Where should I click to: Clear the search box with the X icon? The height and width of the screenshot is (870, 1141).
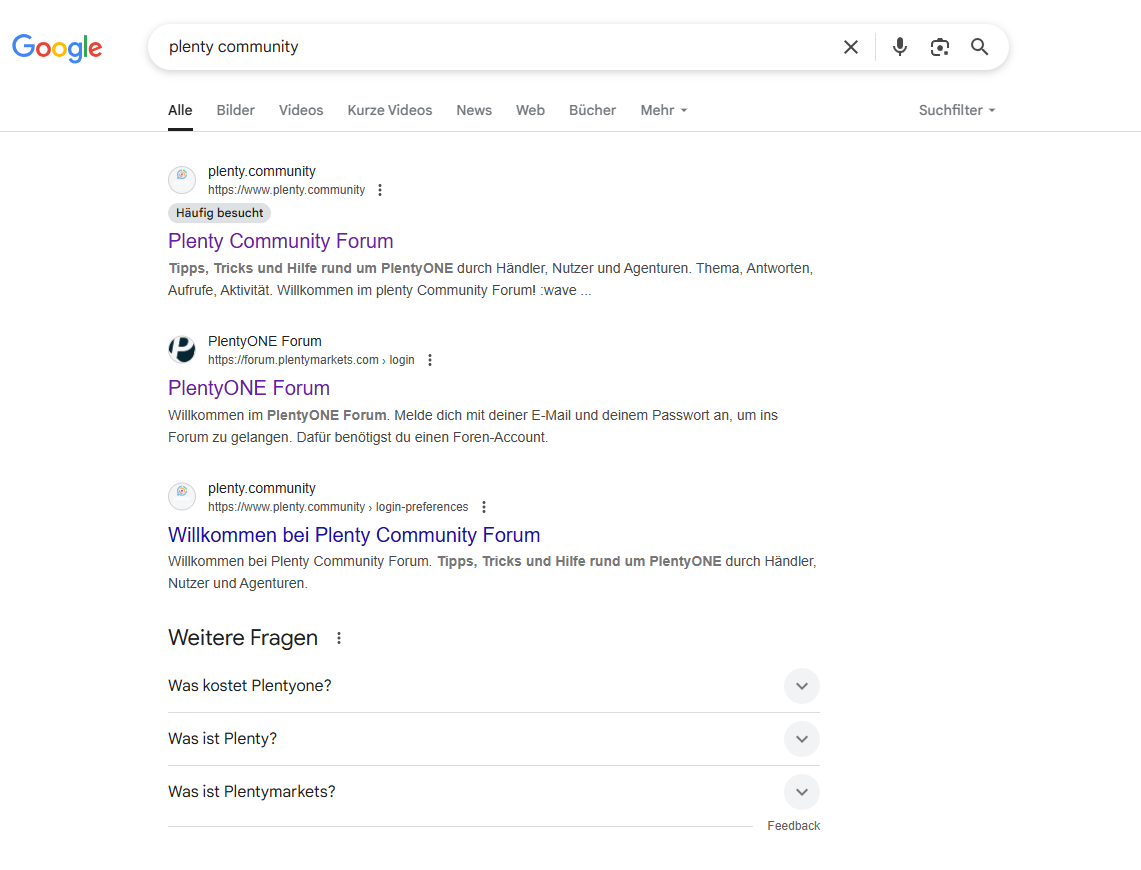(x=851, y=47)
